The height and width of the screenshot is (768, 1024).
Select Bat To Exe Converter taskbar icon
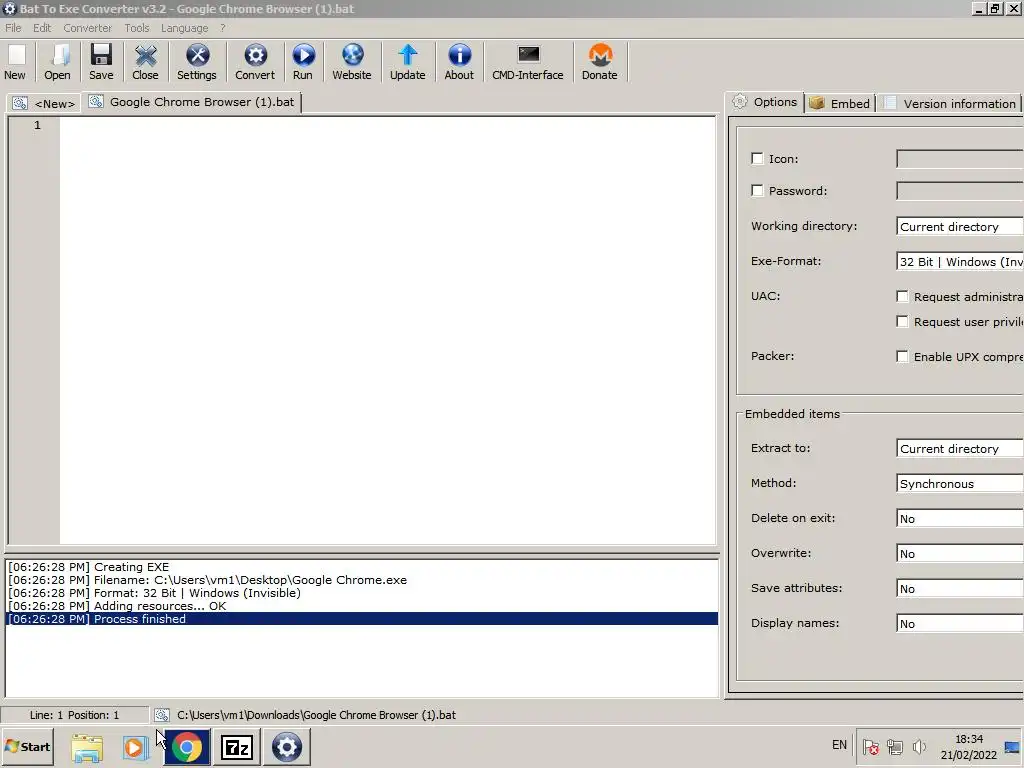pyautogui.click(x=287, y=747)
